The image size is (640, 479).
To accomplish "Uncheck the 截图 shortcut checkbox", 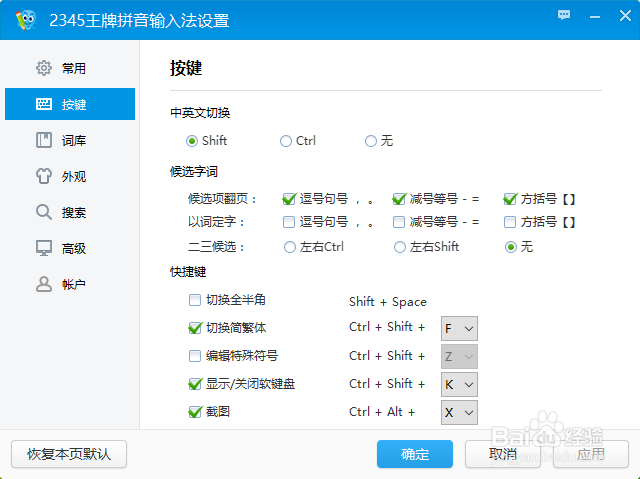I will pos(195,411).
